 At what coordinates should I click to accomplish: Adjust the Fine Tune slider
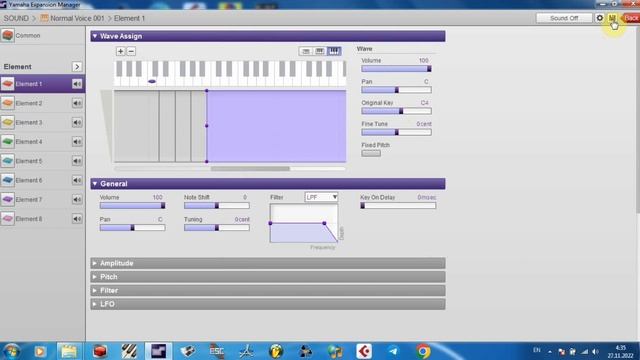[x=396, y=132]
